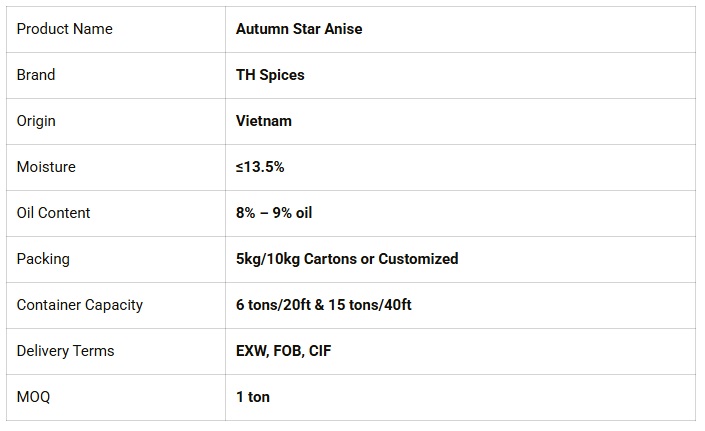Screen dimensions: 705x431
Task: Click the Container Capacity label
Action: coord(80,305)
